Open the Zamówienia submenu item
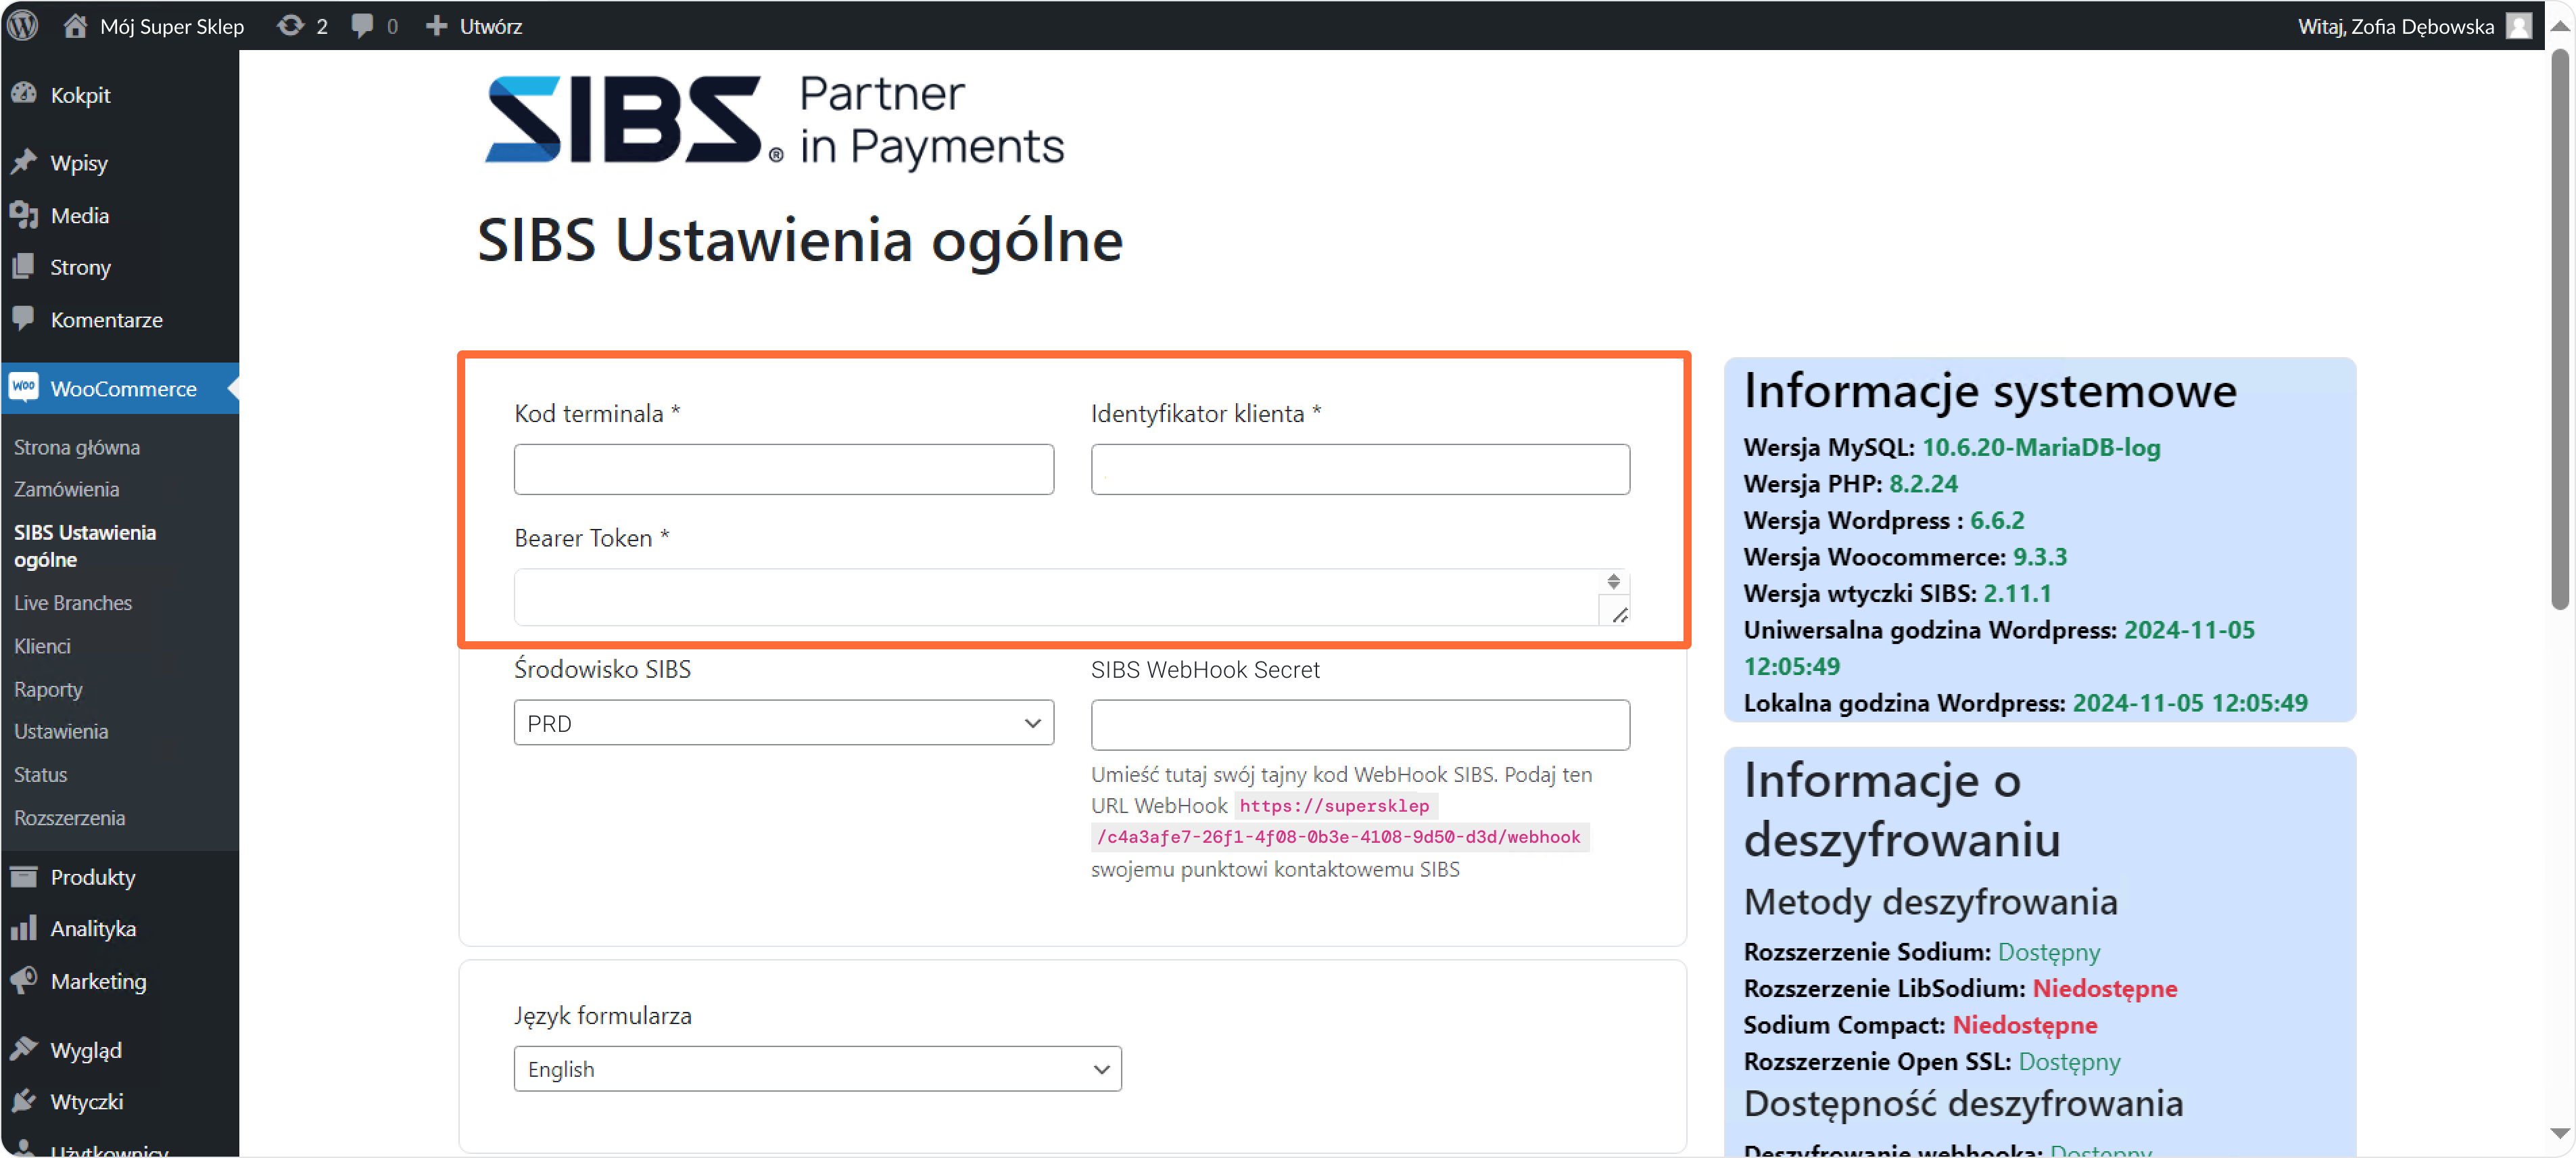 66,489
